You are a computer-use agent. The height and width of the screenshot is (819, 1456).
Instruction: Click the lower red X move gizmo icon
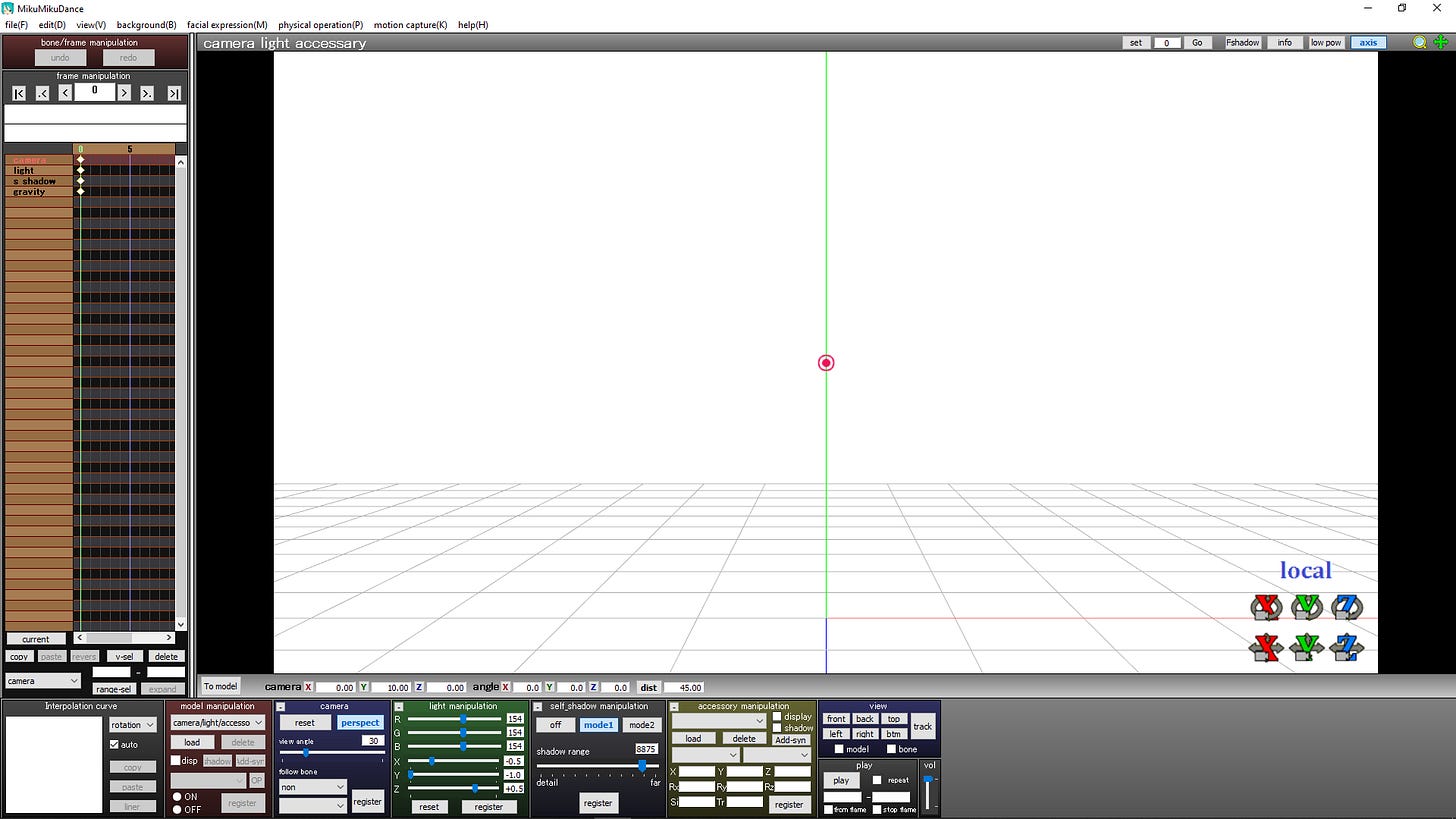1267,647
